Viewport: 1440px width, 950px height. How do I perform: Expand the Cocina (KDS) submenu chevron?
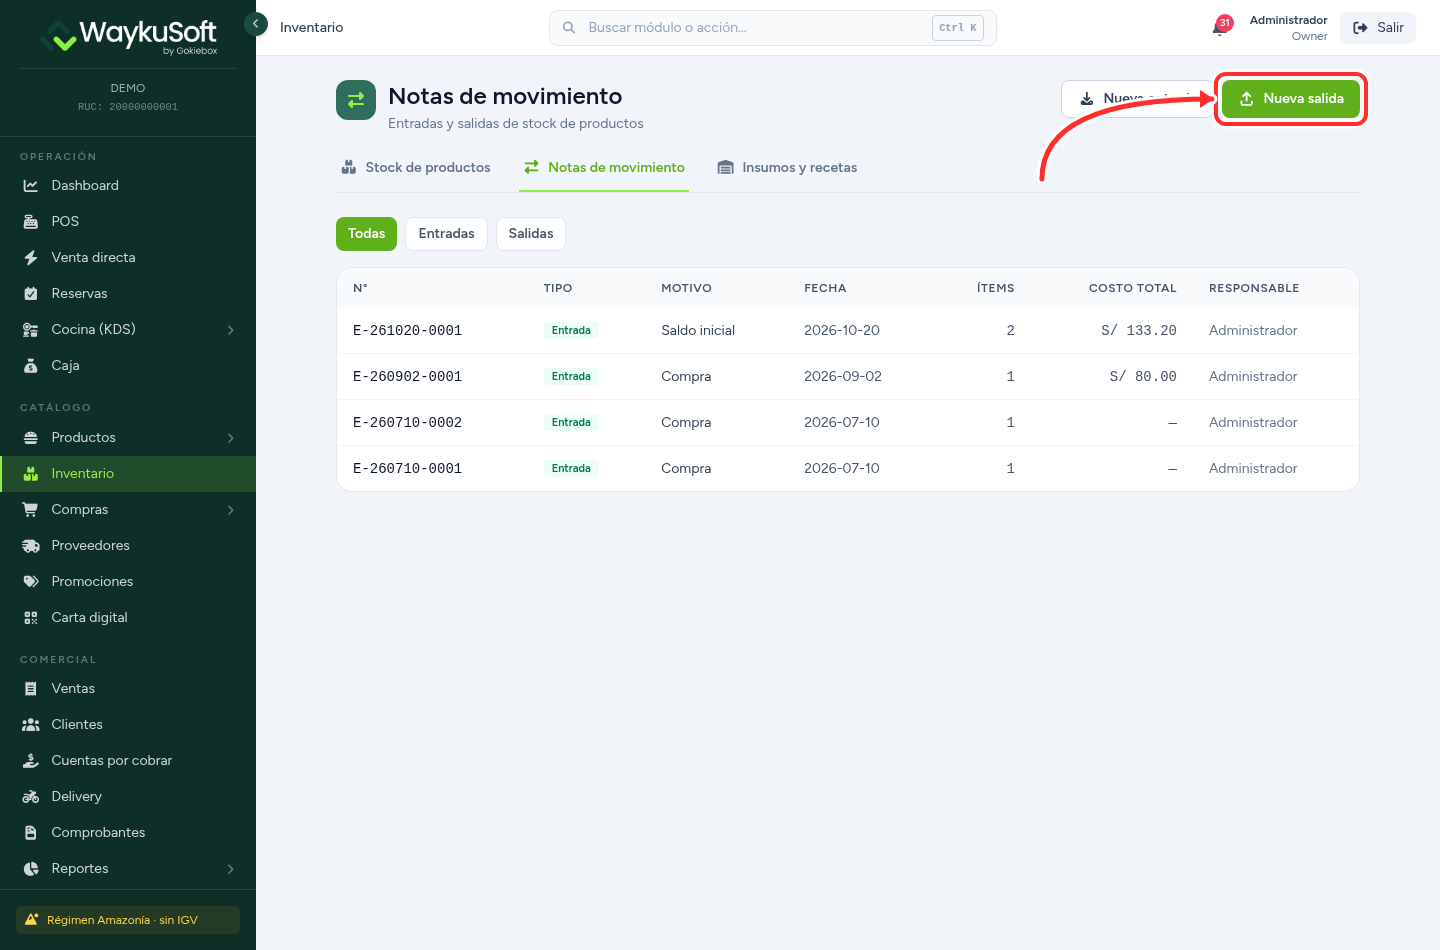pos(231,330)
